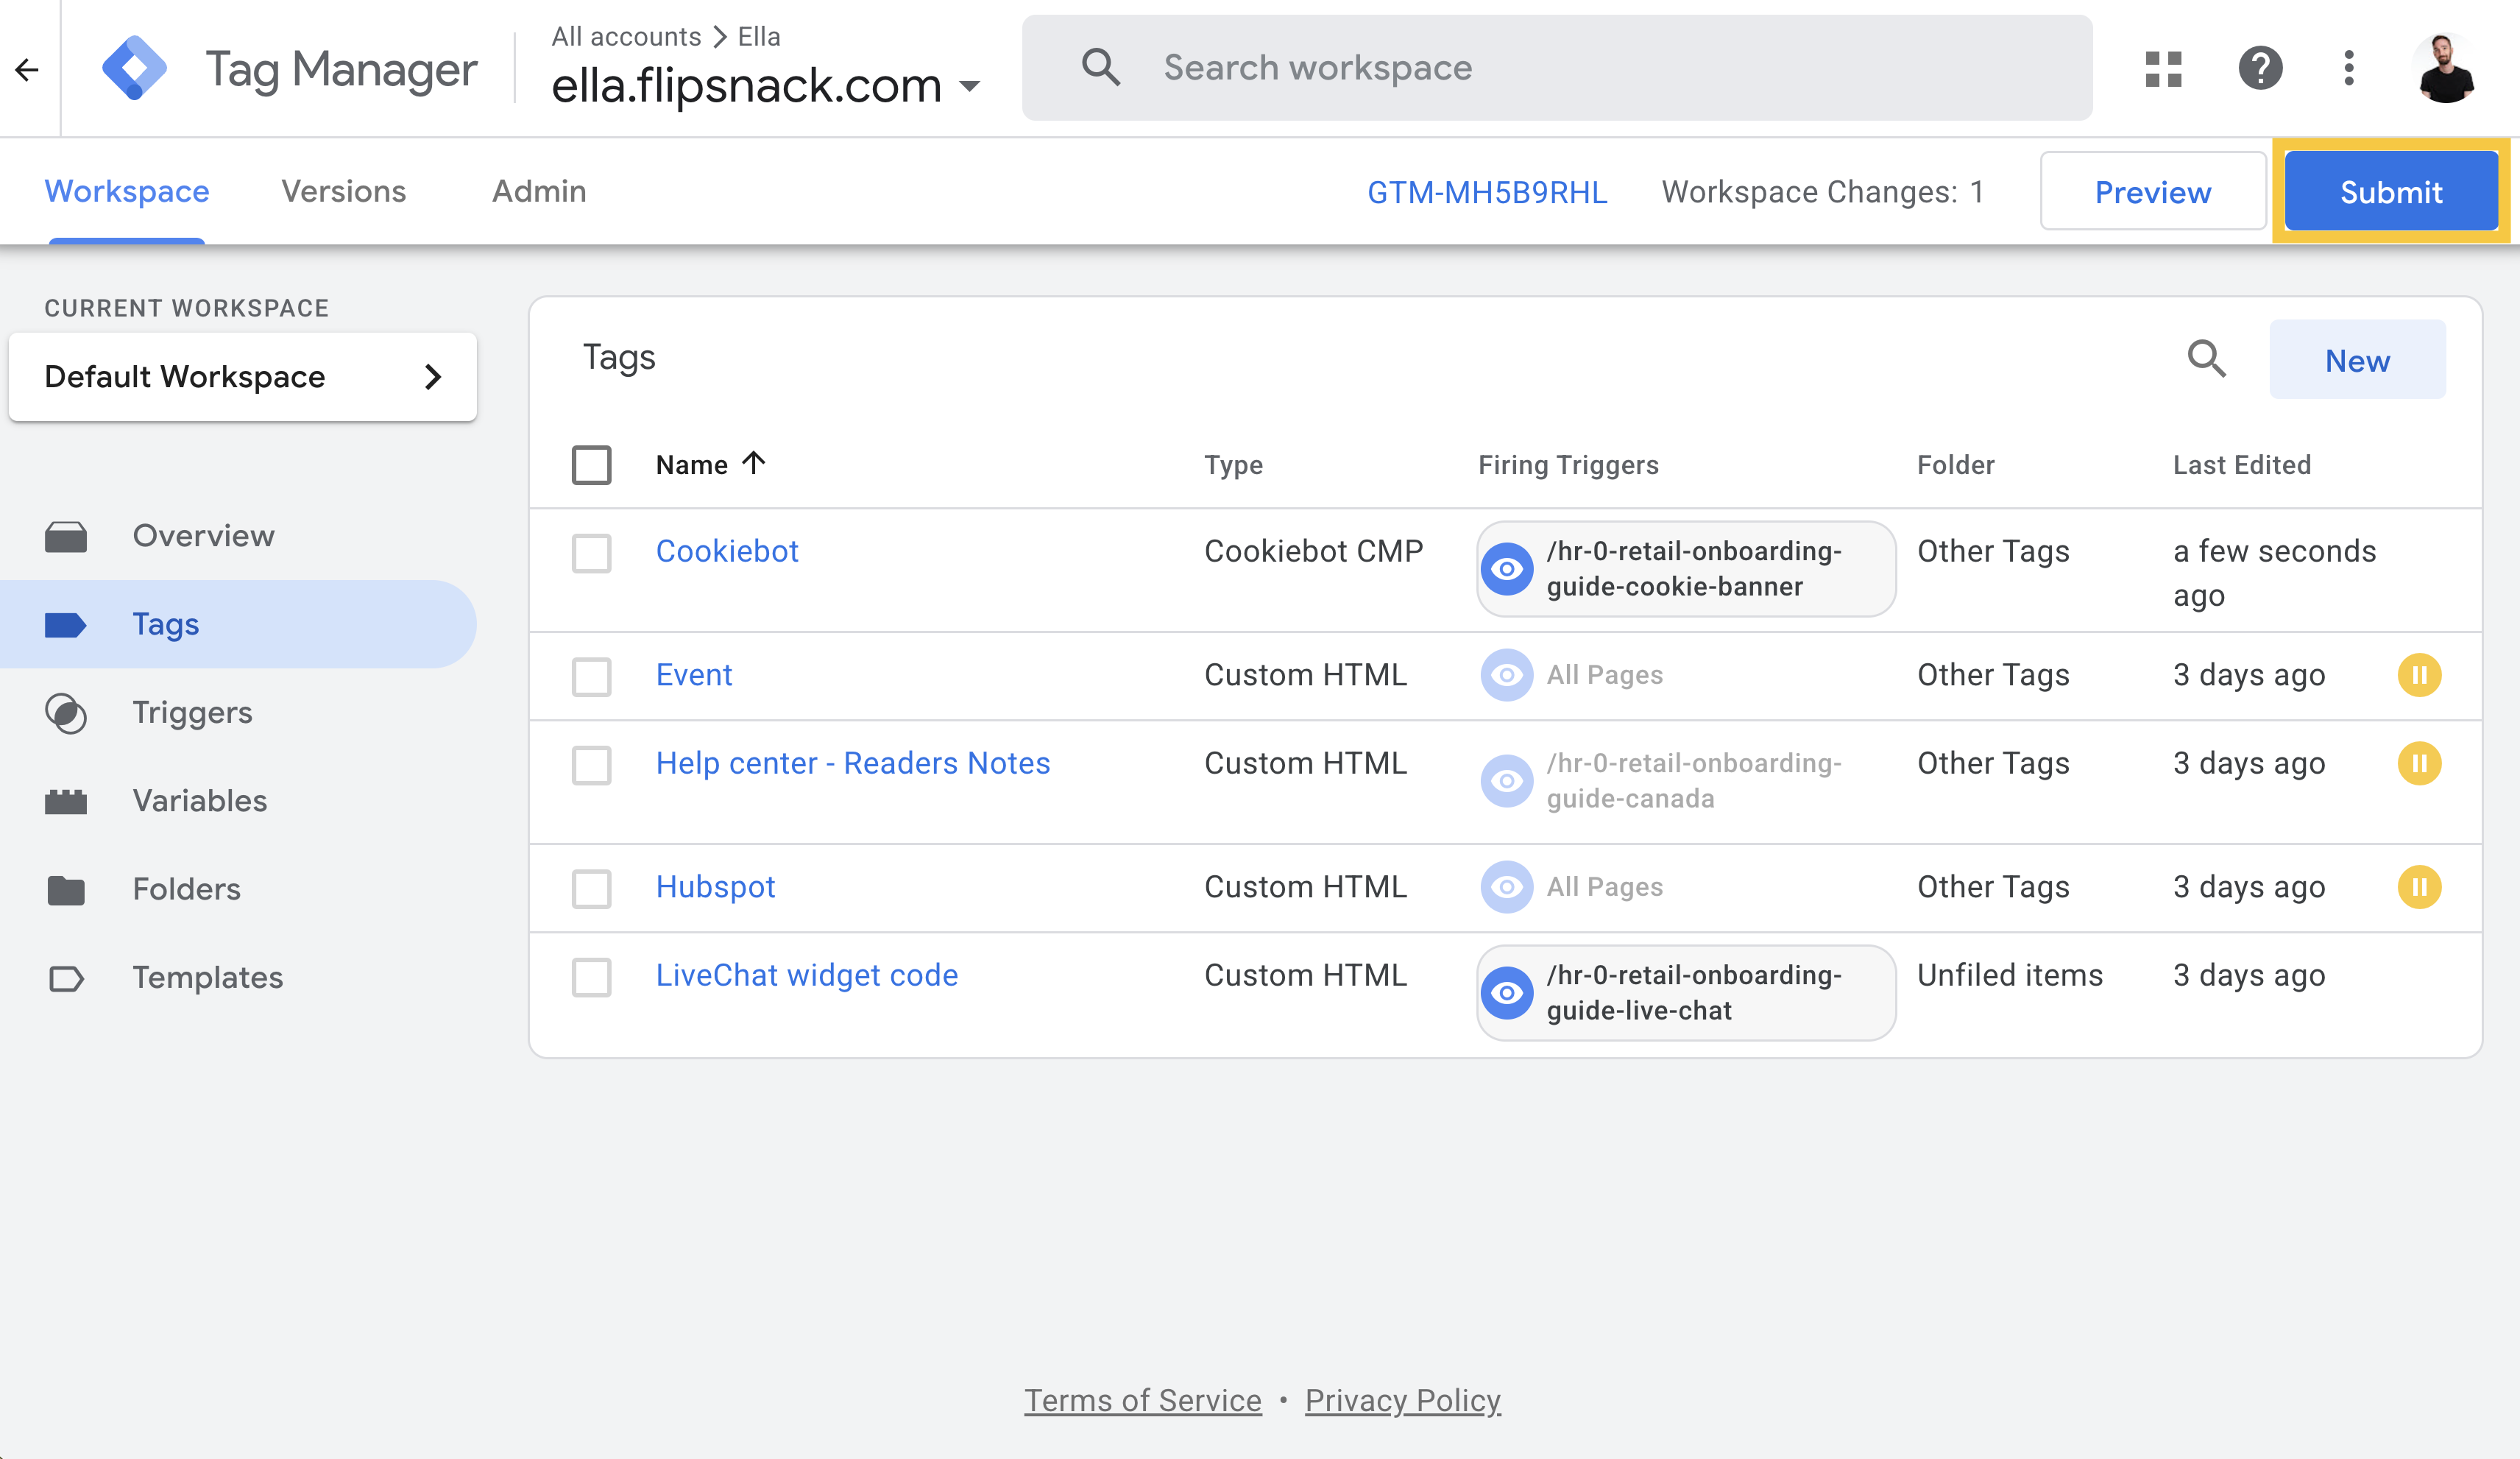Check the Help center - Readers Notes checkbox
This screenshot has height=1459, width=2520.
pos(592,765)
